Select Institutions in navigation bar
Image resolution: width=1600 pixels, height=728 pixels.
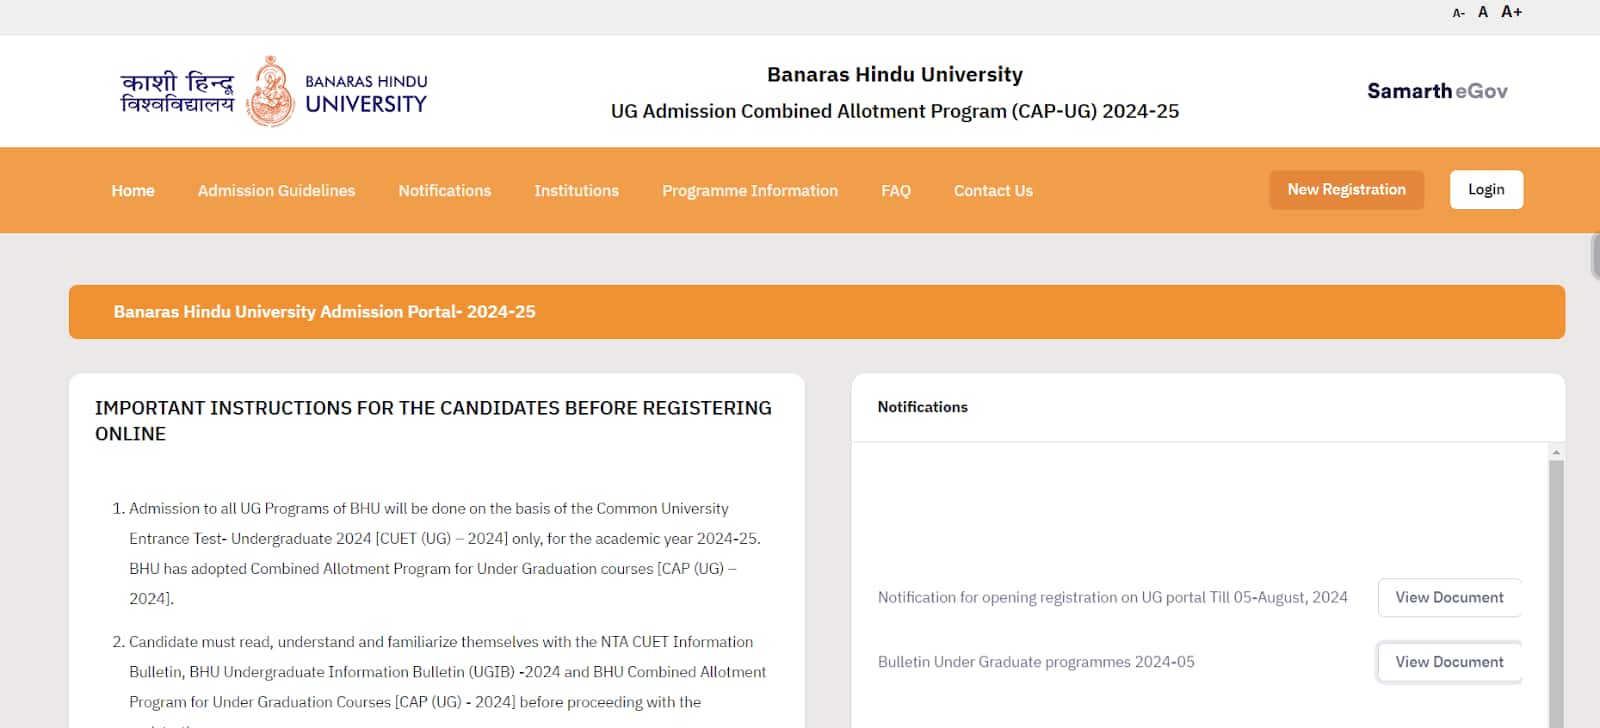[x=576, y=190]
